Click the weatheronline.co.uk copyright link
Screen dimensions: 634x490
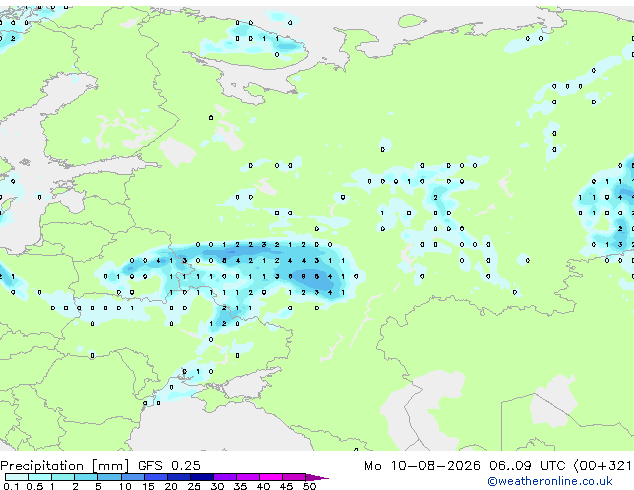point(550,481)
